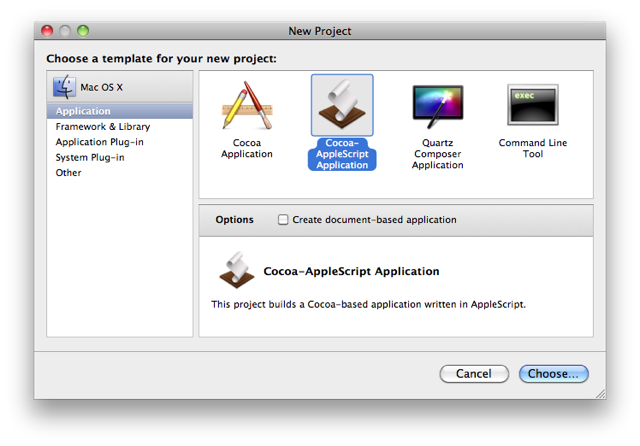Click the script icon in the description pane
This screenshot has height=446, width=640.
(234, 269)
